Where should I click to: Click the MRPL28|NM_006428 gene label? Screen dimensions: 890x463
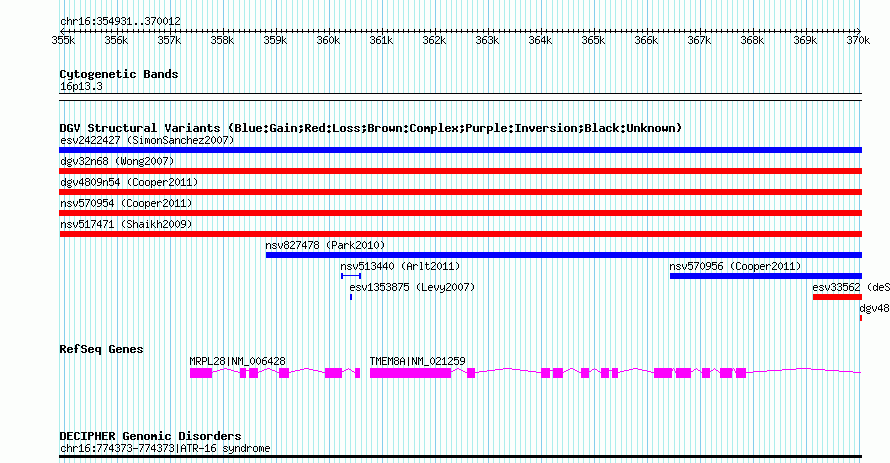(237, 361)
